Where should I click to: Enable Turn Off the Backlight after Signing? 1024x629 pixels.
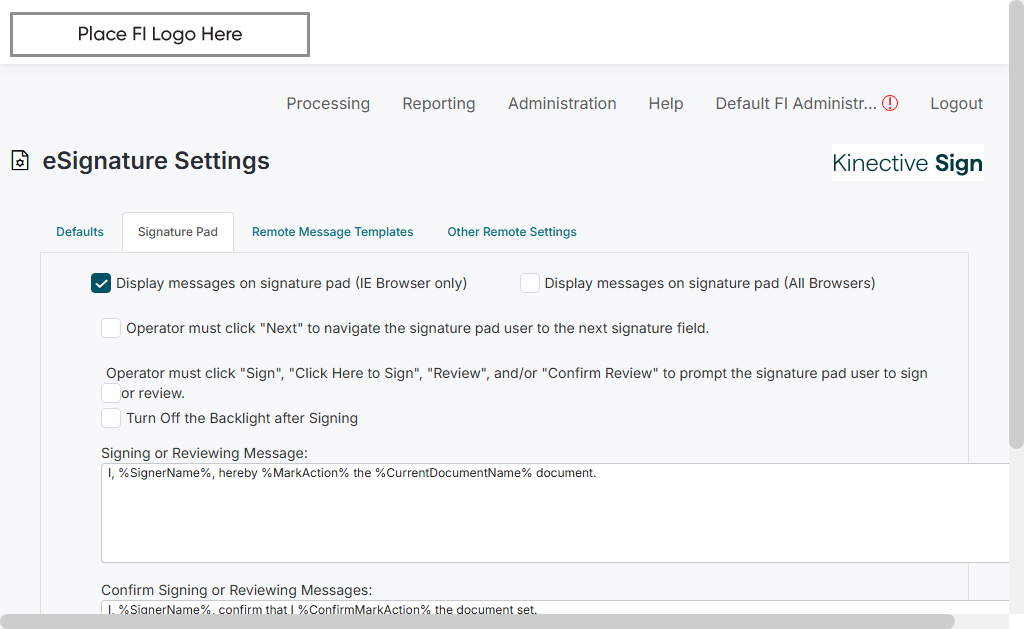coord(111,418)
